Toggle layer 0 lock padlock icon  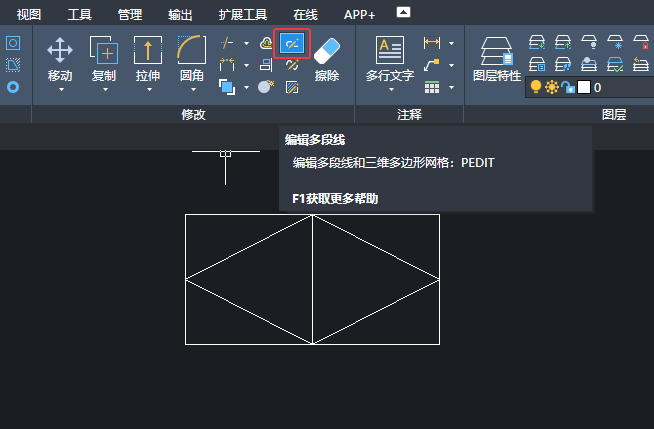pos(567,87)
